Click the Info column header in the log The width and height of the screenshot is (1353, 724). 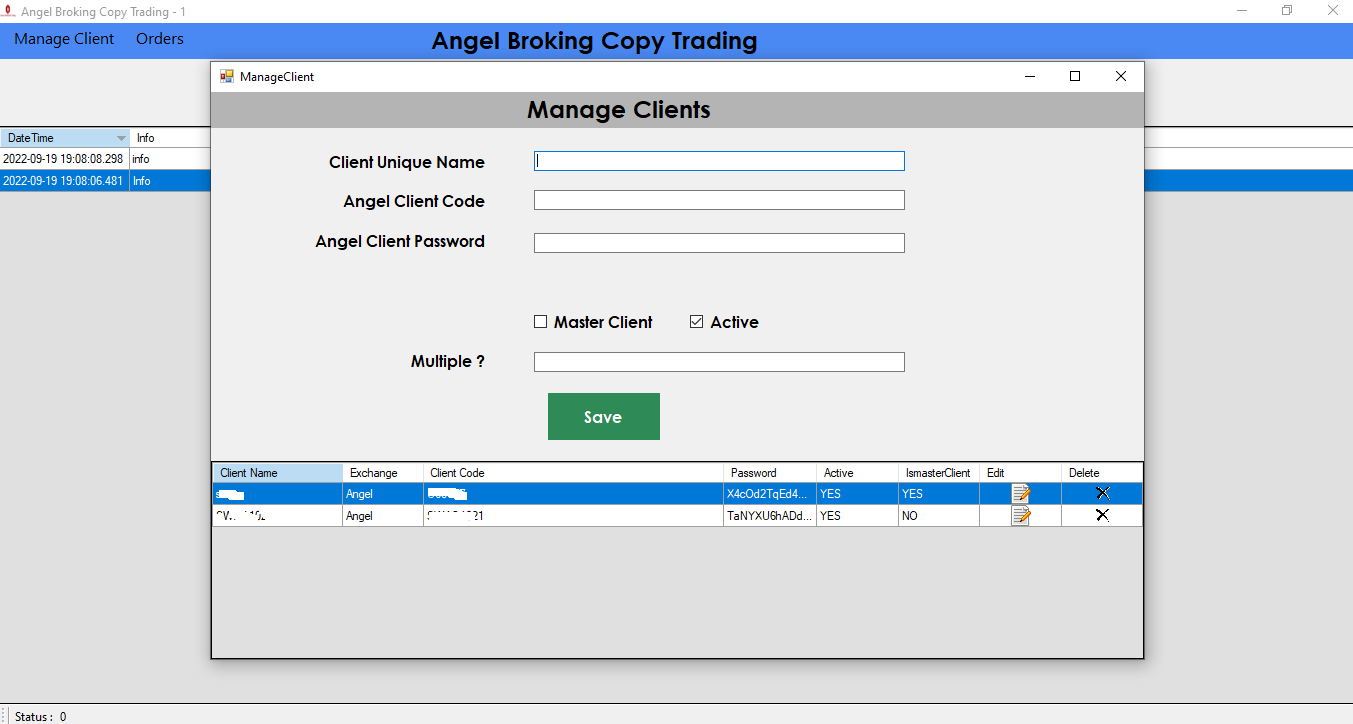pyautogui.click(x=146, y=138)
